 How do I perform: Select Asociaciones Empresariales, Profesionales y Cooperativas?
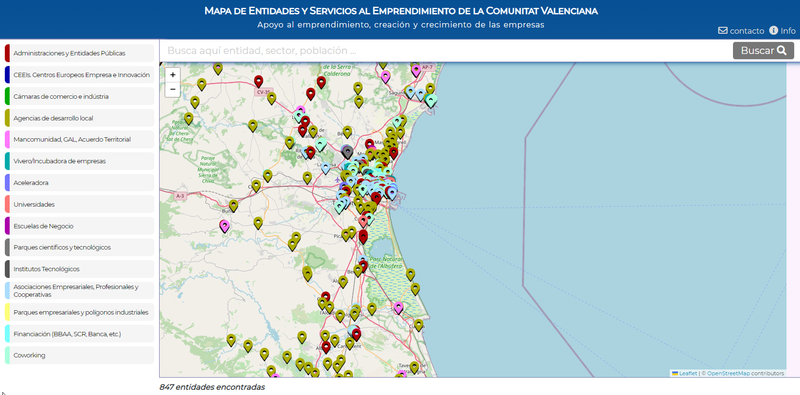pos(79,290)
